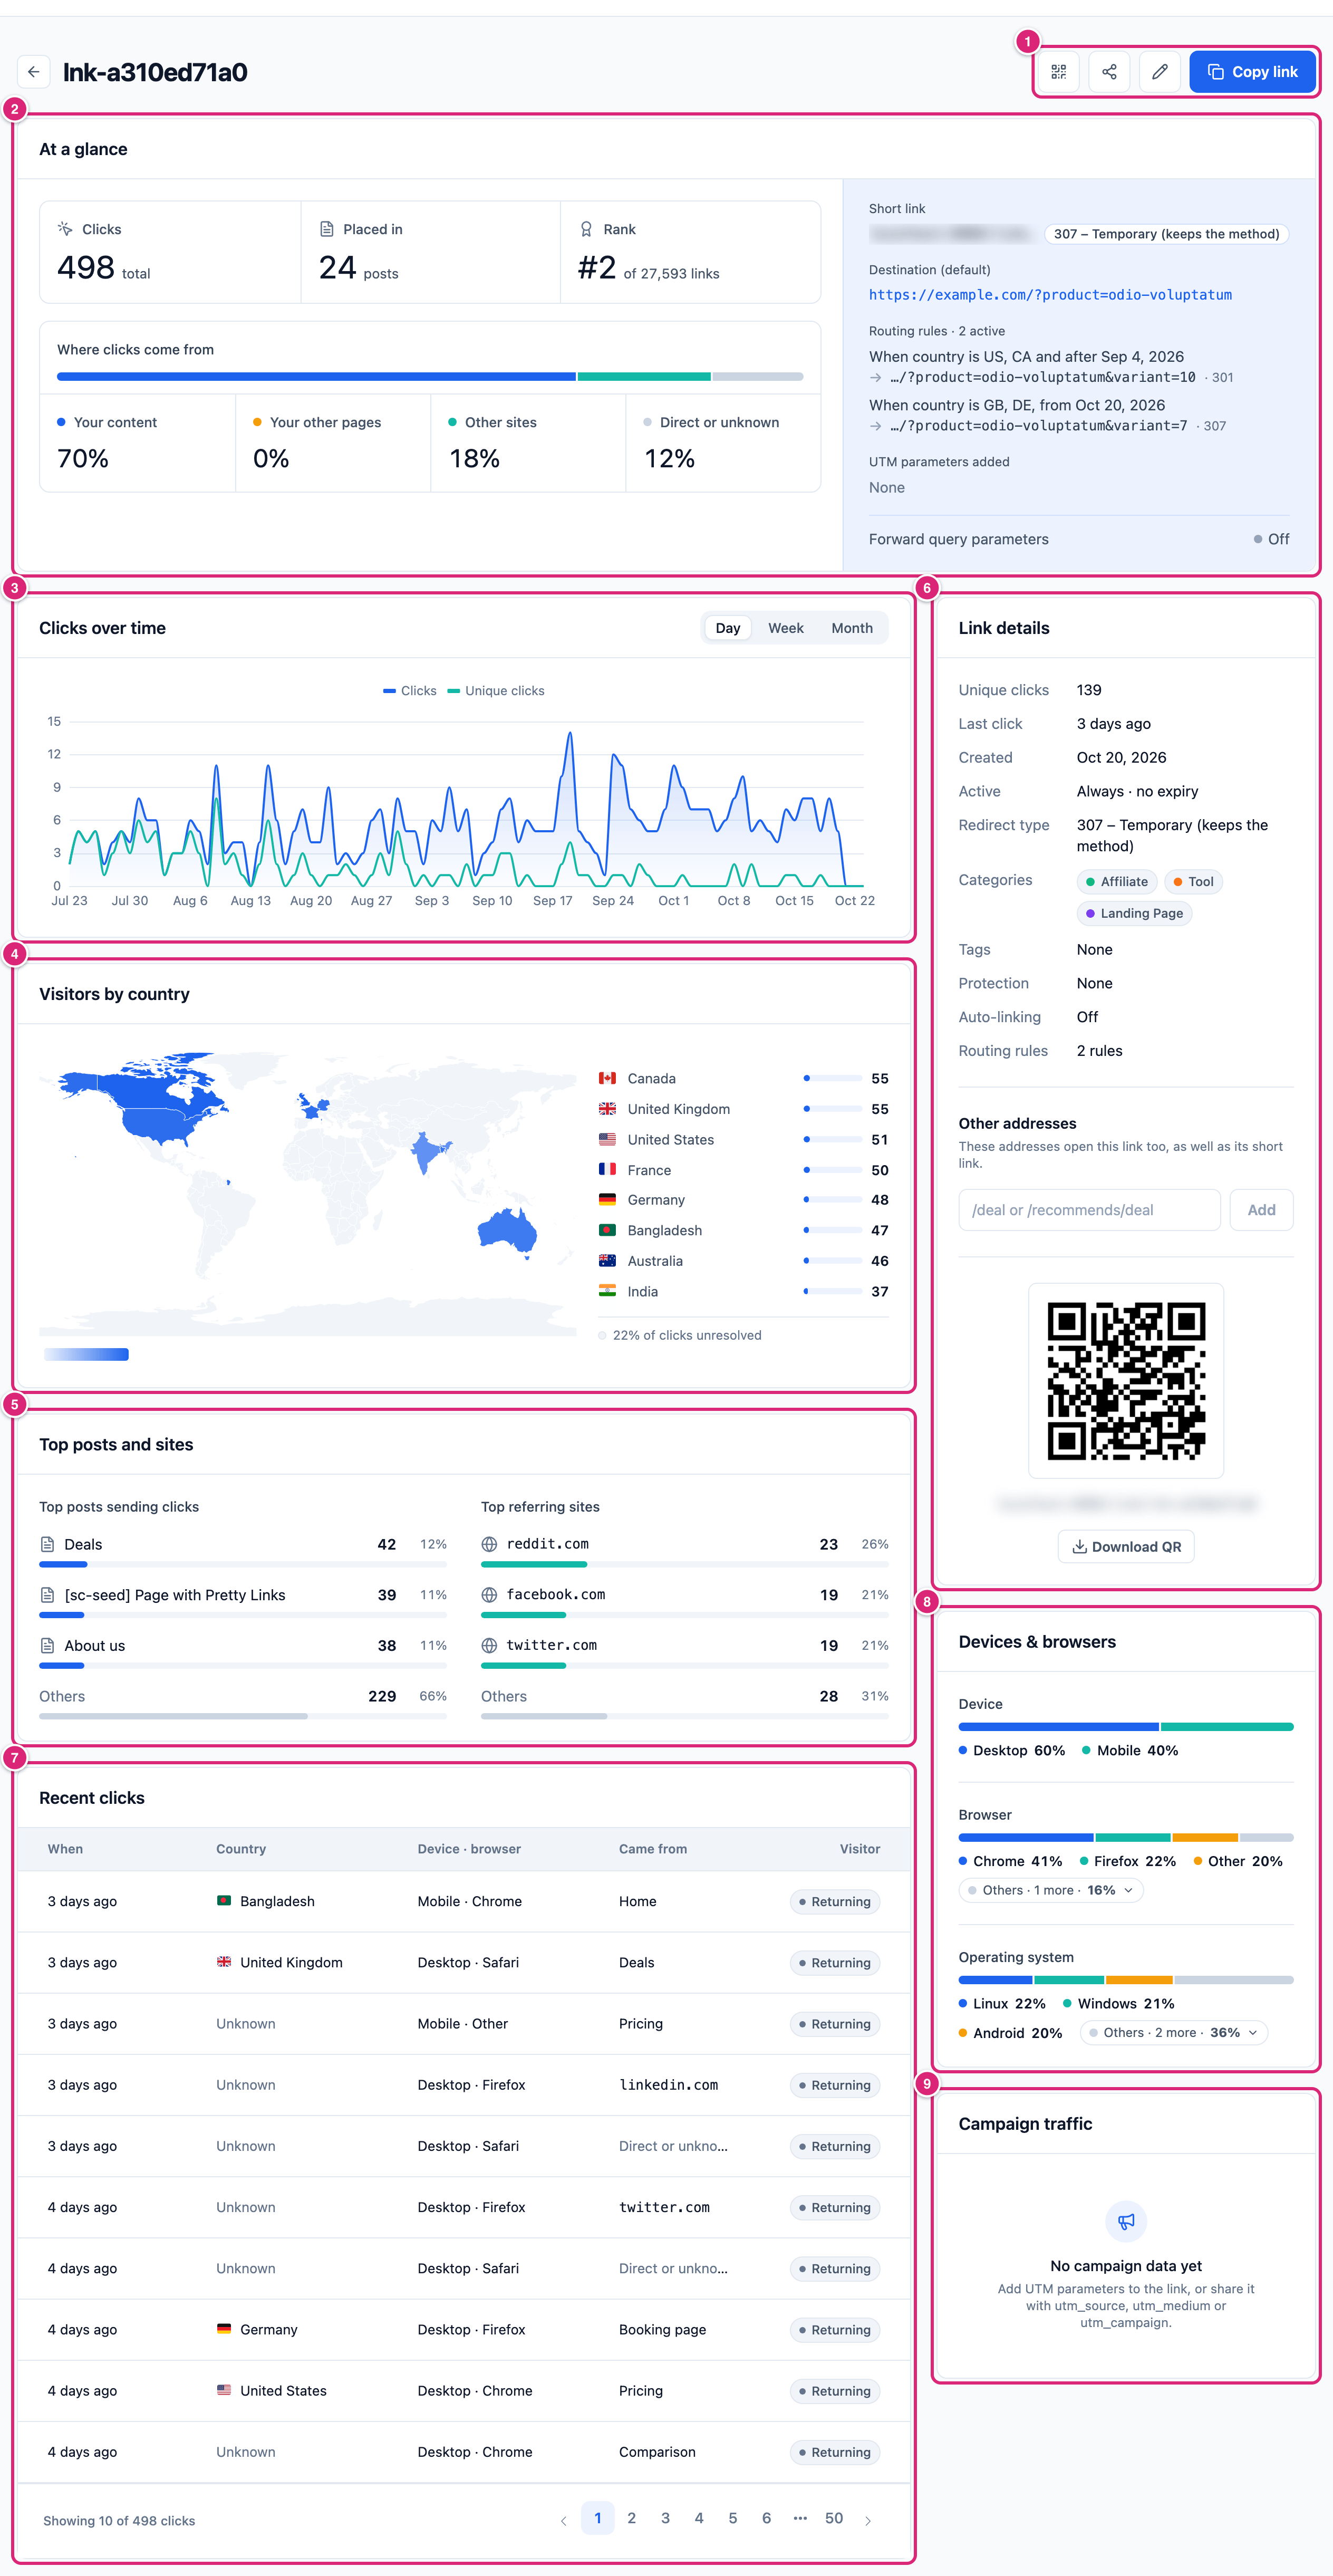Open the example.com destination link
This screenshot has height=2576, width=1333.
click(1050, 295)
